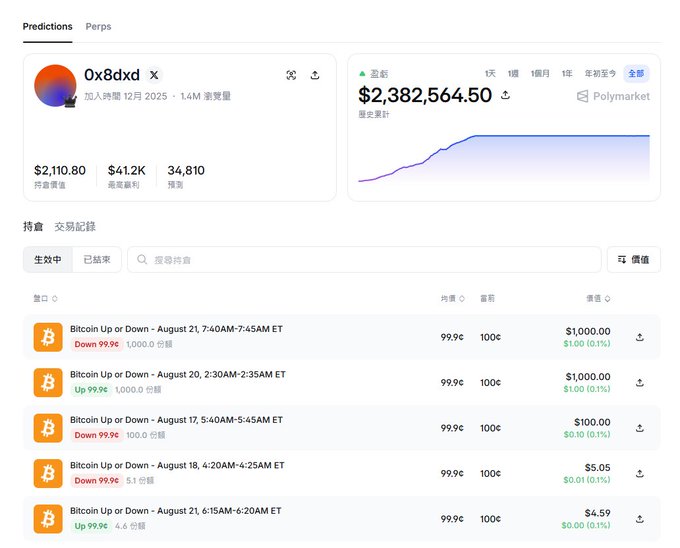Click the $41.2K biggest win stat
This screenshot has width=680, height=548.
coord(127,171)
